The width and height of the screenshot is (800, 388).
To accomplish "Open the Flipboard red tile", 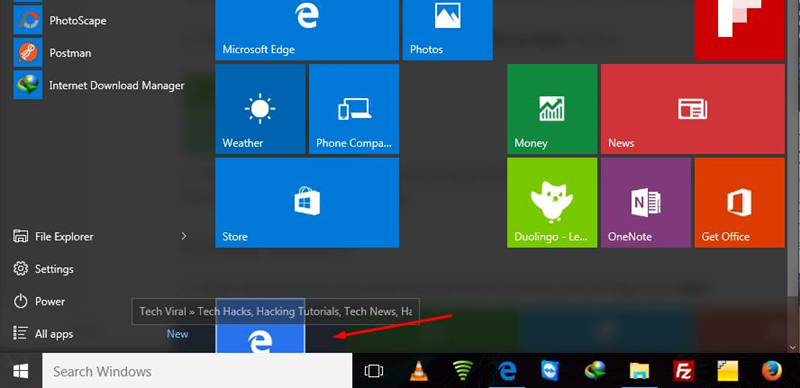I will 740,30.
